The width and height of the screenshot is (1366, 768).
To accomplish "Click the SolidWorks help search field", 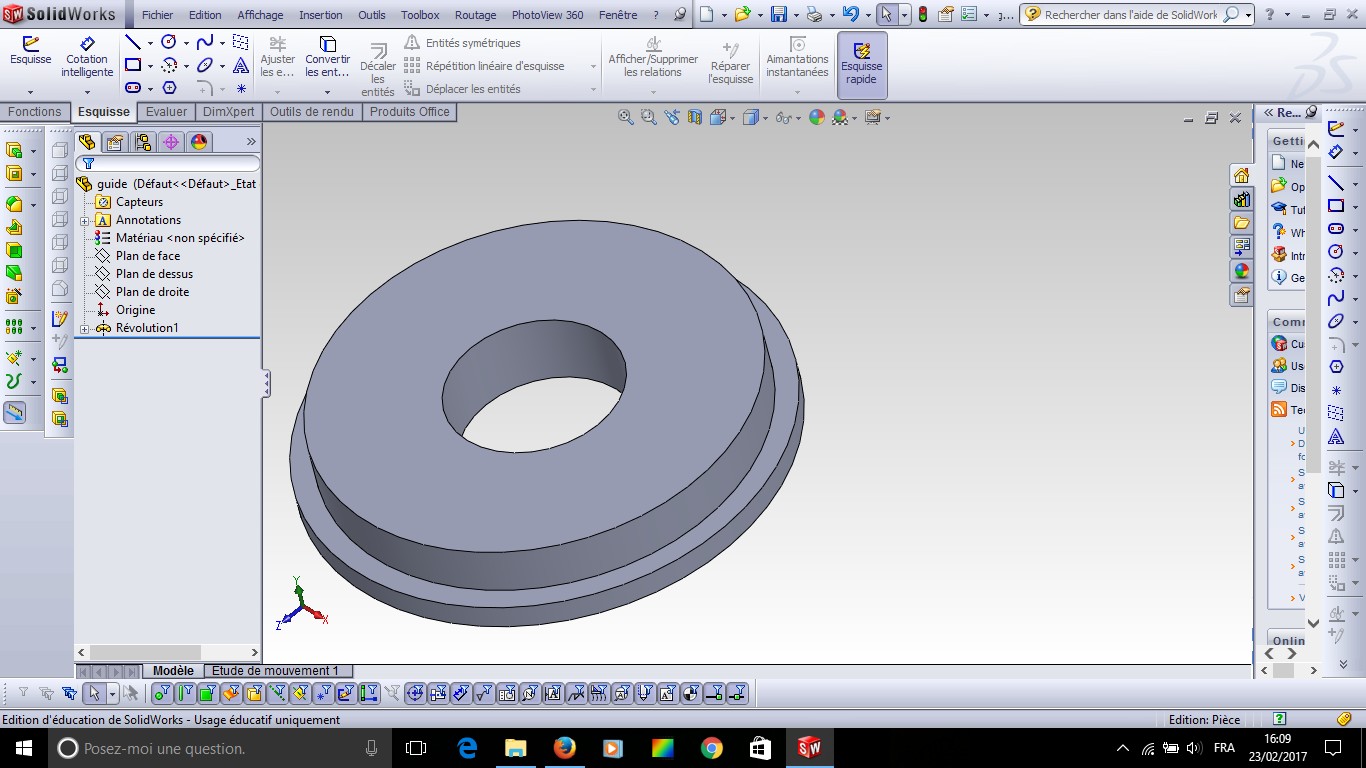I will point(1132,14).
